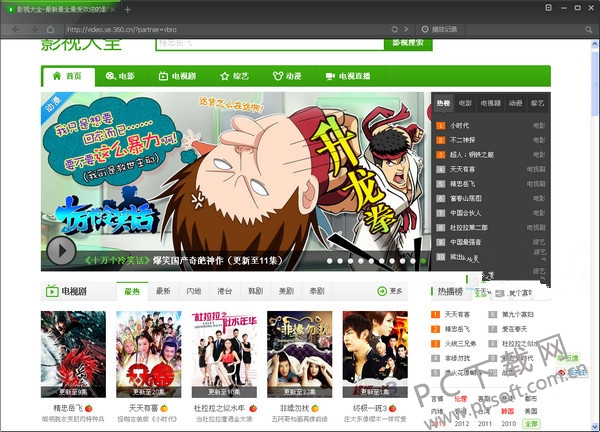Select the 港台 filter tab

pos(225,291)
